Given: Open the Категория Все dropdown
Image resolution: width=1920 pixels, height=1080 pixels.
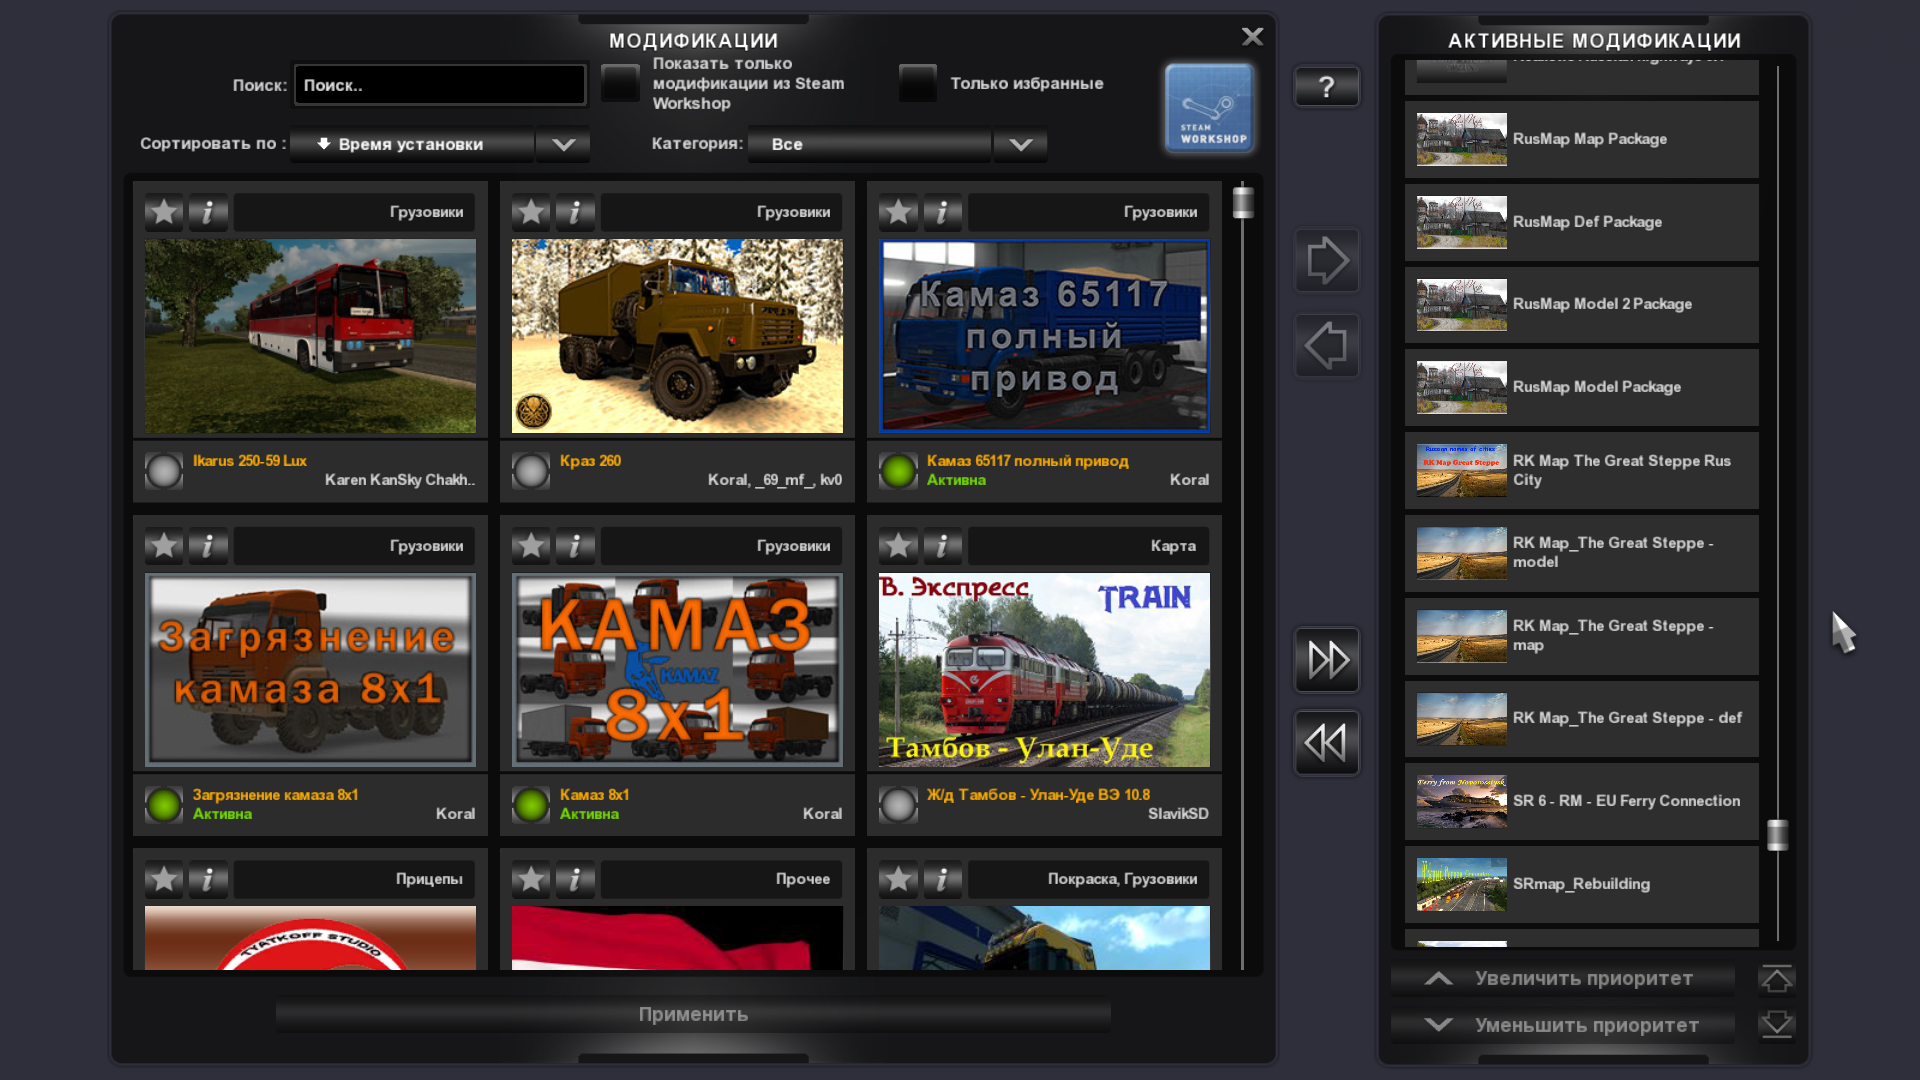Looking at the screenshot, I should (870, 144).
